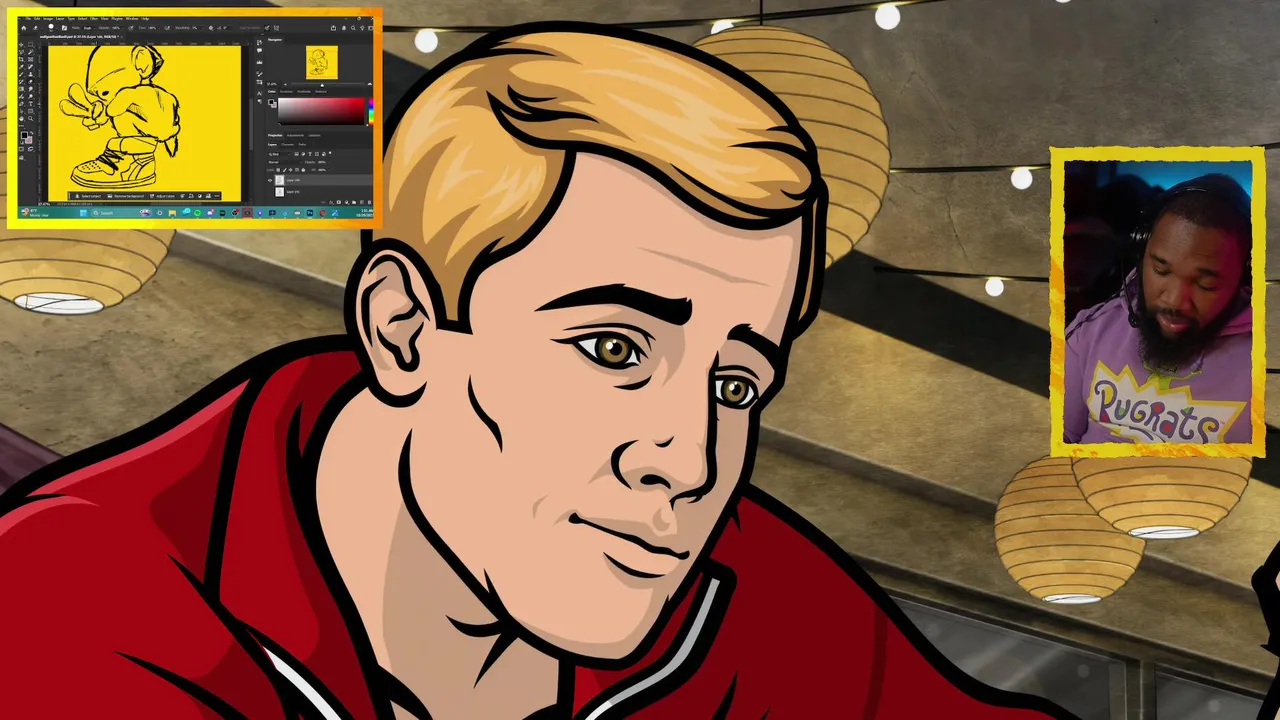Open the Normal blend mode dropdown
The height and width of the screenshot is (720, 1280).
(x=285, y=162)
